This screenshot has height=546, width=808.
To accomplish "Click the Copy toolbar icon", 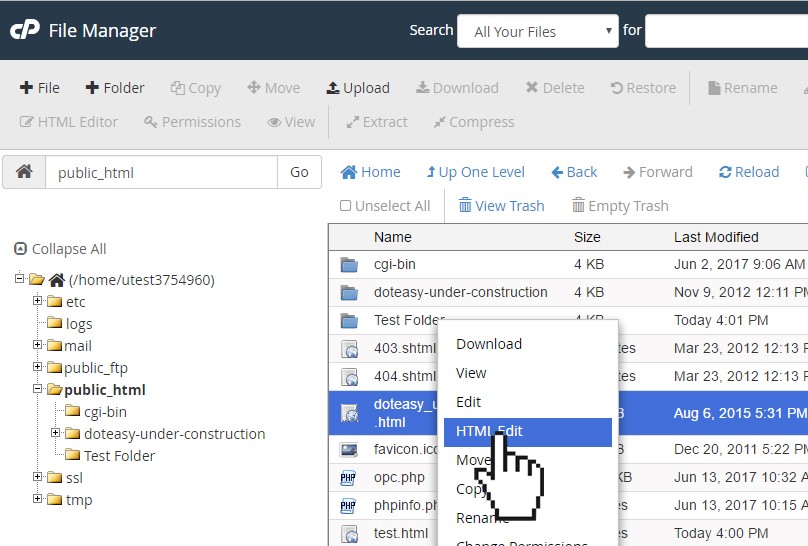I will pyautogui.click(x=177, y=88).
